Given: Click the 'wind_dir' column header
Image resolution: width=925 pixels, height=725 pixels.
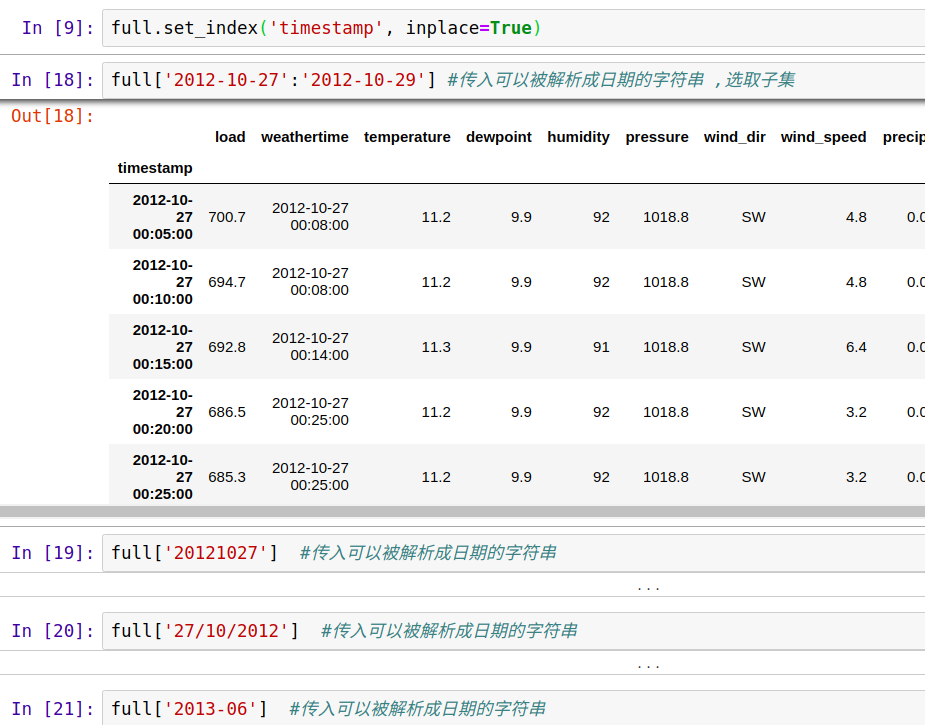Looking at the screenshot, I should [x=734, y=137].
